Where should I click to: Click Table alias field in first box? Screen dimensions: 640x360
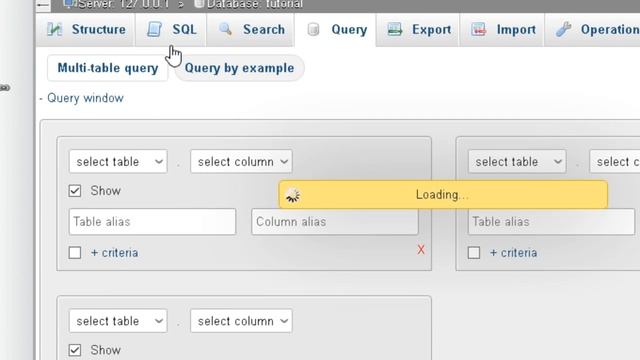click(x=152, y=222)
